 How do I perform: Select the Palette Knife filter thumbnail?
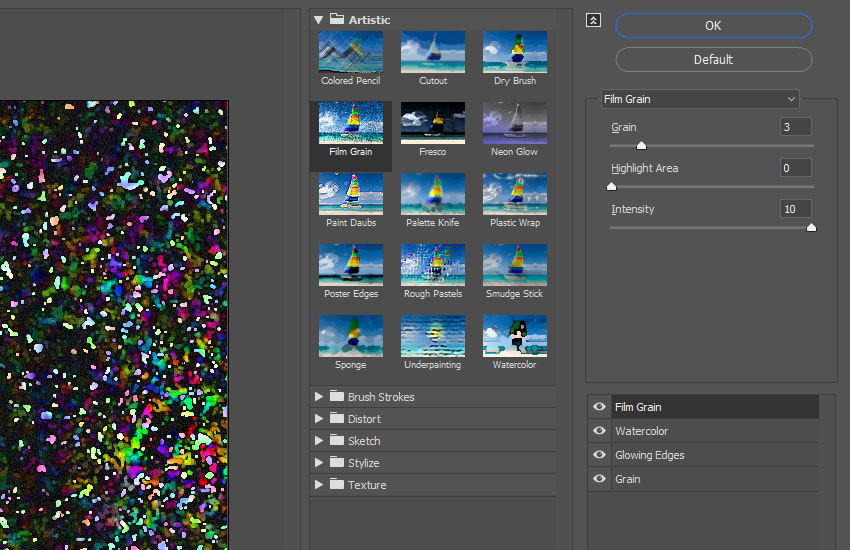(433, 194)
